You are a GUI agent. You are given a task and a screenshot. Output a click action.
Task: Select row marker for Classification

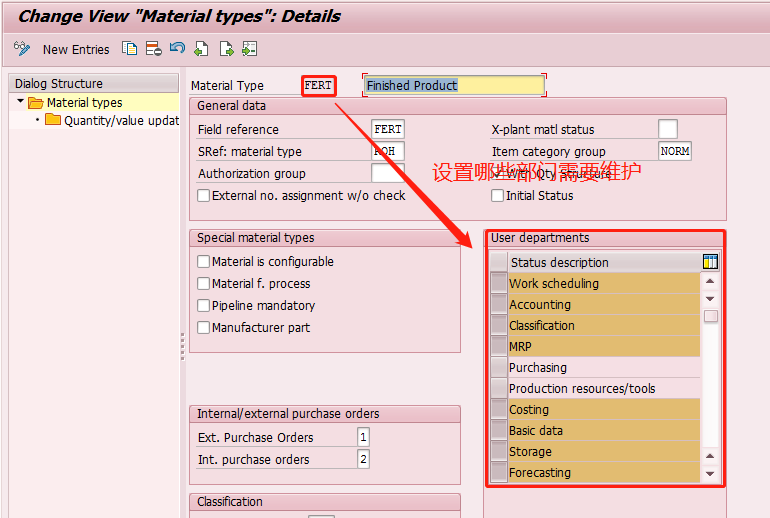click(x=499, y=326)
